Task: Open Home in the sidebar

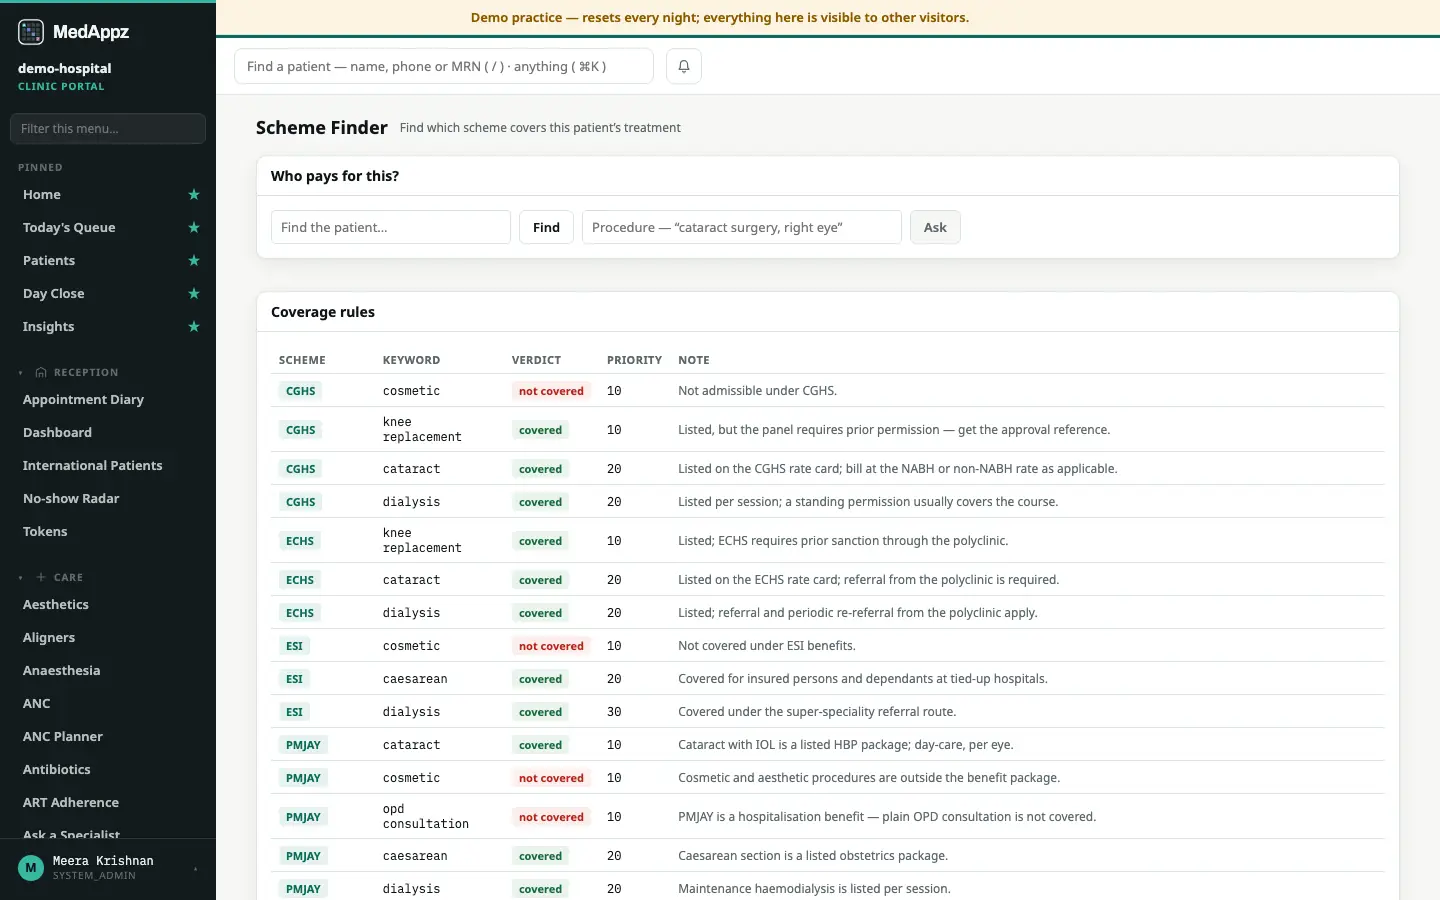Action: (42, 195)
